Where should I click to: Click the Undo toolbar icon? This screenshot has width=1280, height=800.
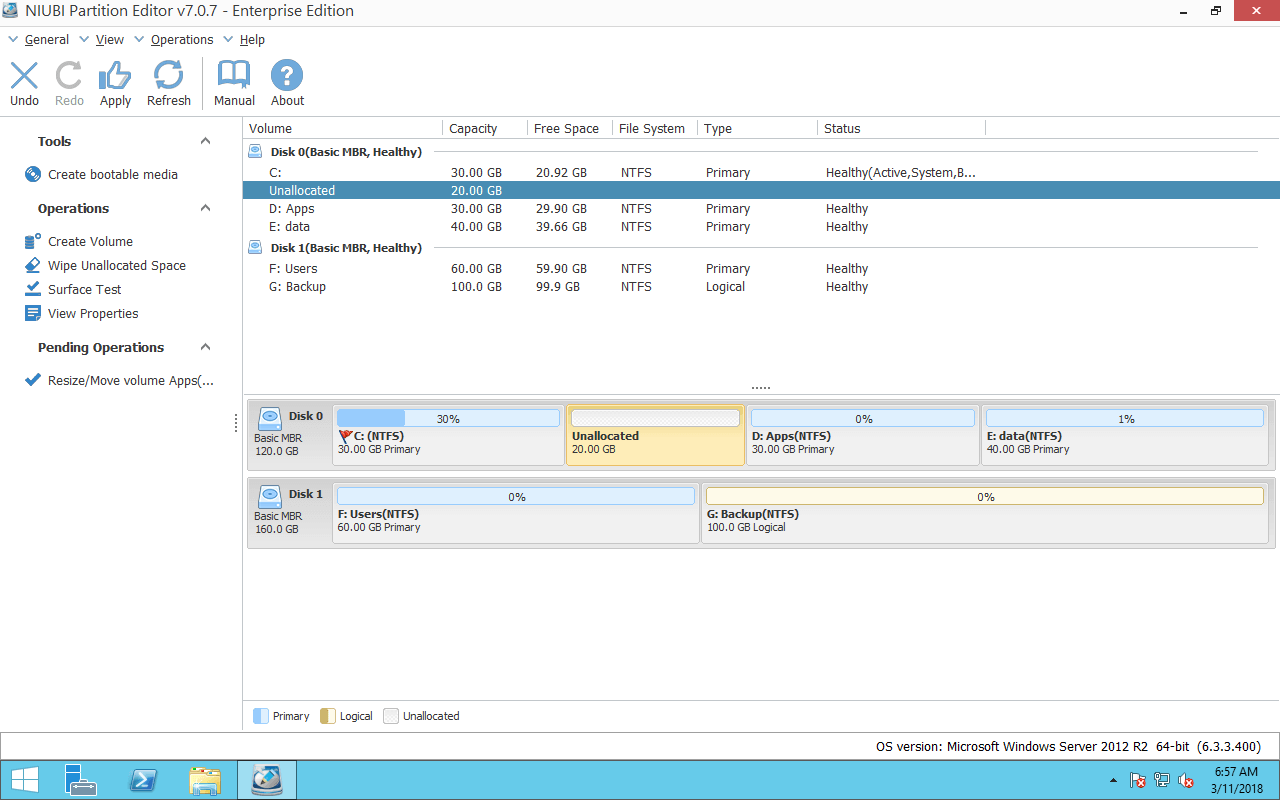(24, 76)
